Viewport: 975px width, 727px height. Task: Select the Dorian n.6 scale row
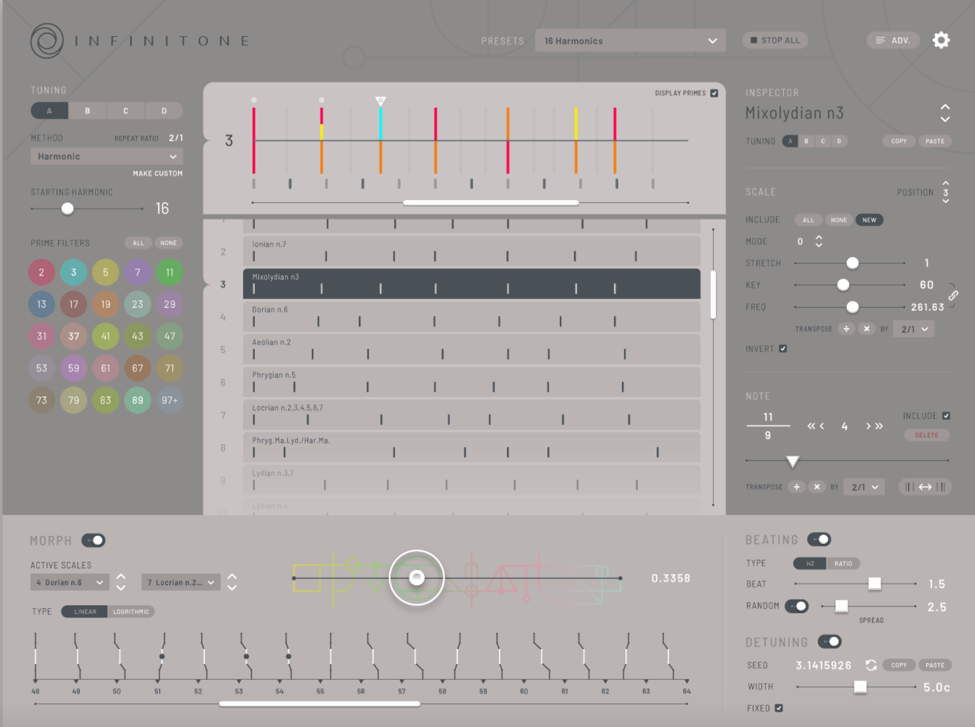click(470, 318)
